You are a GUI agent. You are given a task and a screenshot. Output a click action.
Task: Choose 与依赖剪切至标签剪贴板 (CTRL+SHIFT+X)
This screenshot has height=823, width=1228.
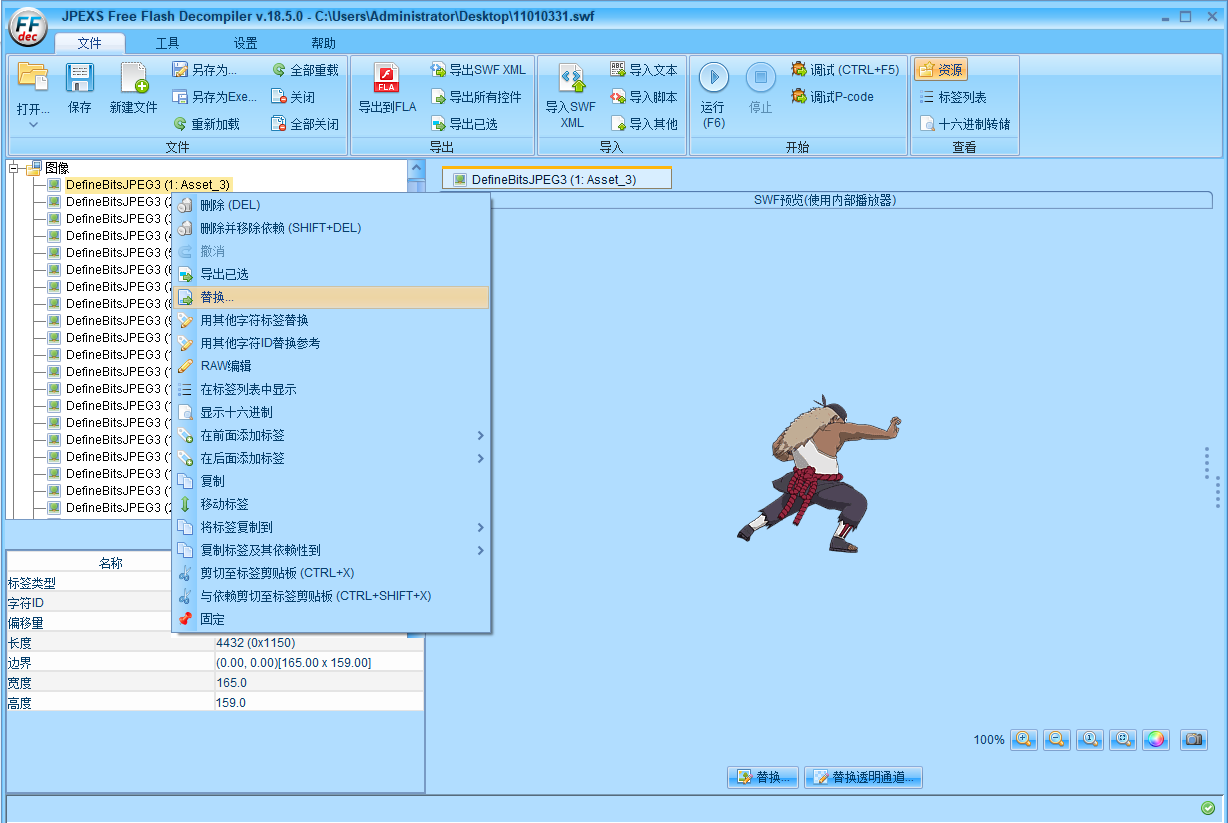(331, 596)
